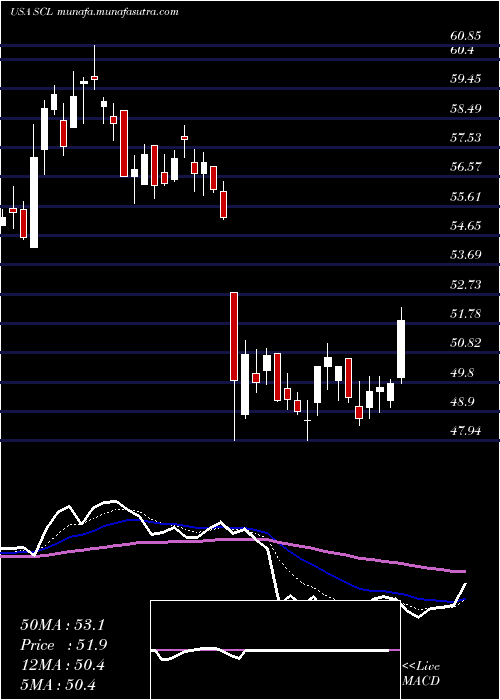Click the 55.61 price axis label
This screenshot has width=500, height=700.
[466, 196]
